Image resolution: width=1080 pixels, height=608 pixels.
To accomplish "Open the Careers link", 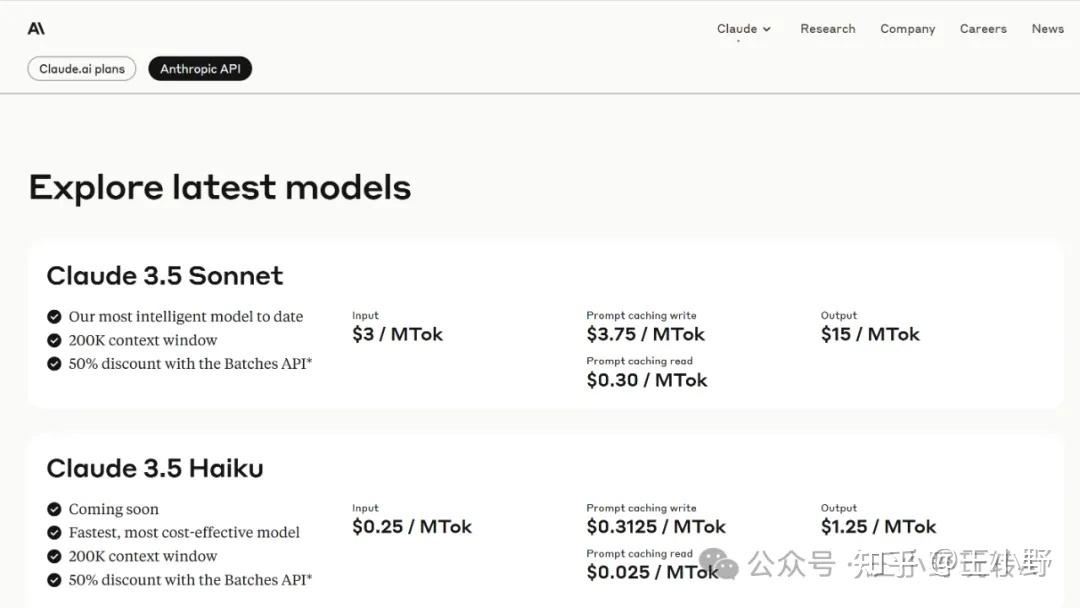I will (983, 28).
